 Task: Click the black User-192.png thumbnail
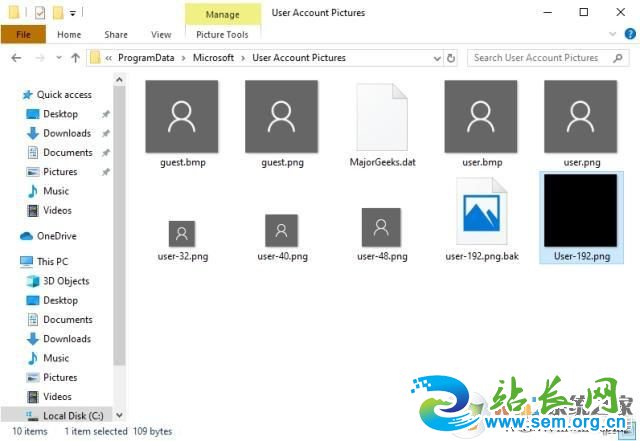pos(582,209)
